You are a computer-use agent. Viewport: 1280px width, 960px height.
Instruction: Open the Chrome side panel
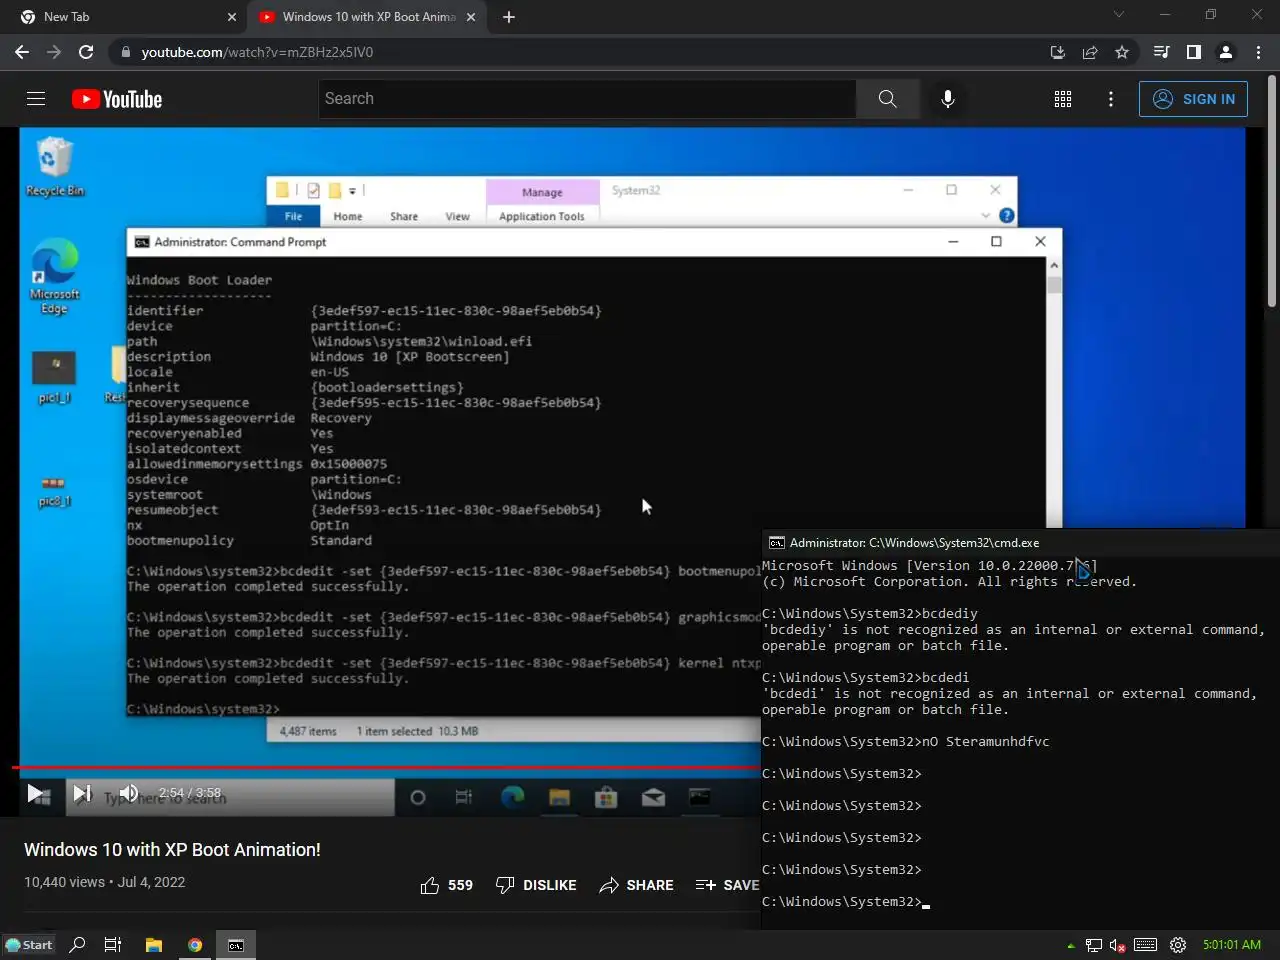tap(1193, 52)
